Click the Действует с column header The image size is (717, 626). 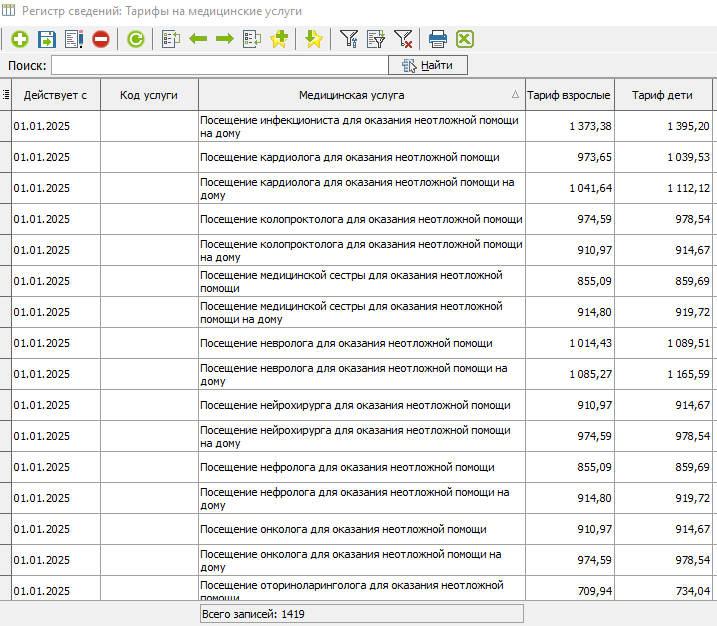55,95
